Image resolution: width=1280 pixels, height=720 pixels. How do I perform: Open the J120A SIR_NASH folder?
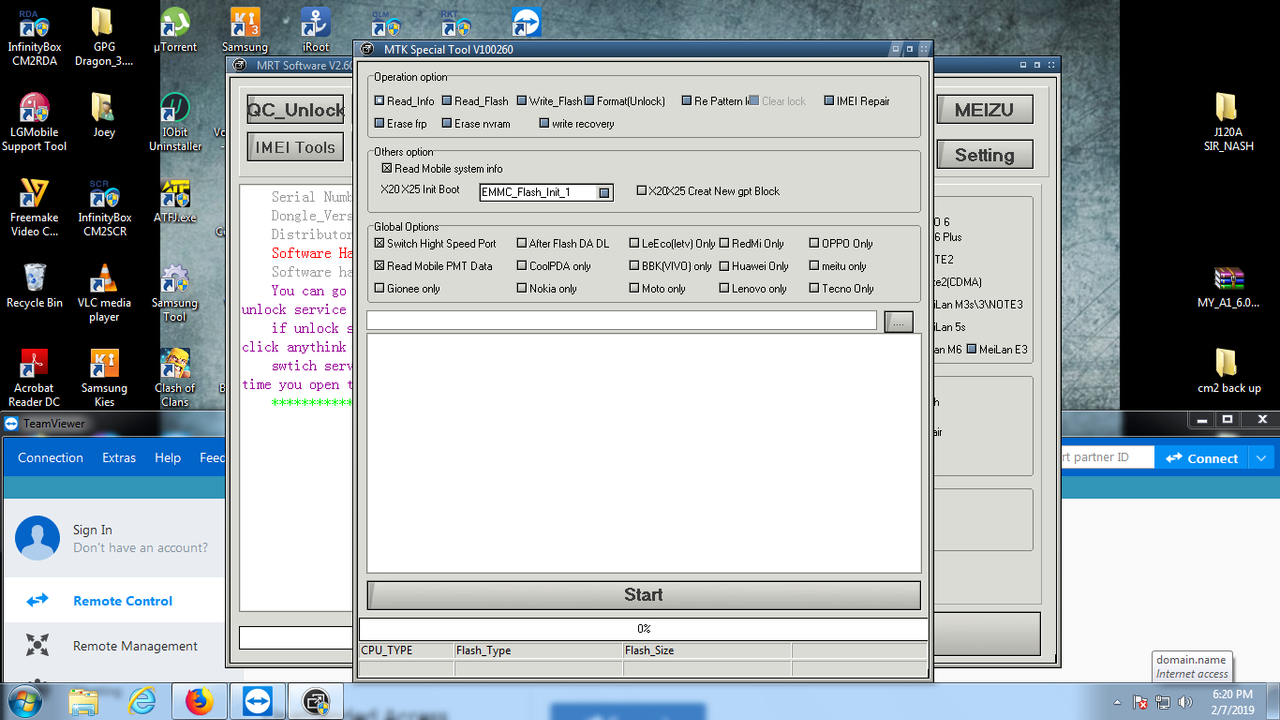(1227, 122)
